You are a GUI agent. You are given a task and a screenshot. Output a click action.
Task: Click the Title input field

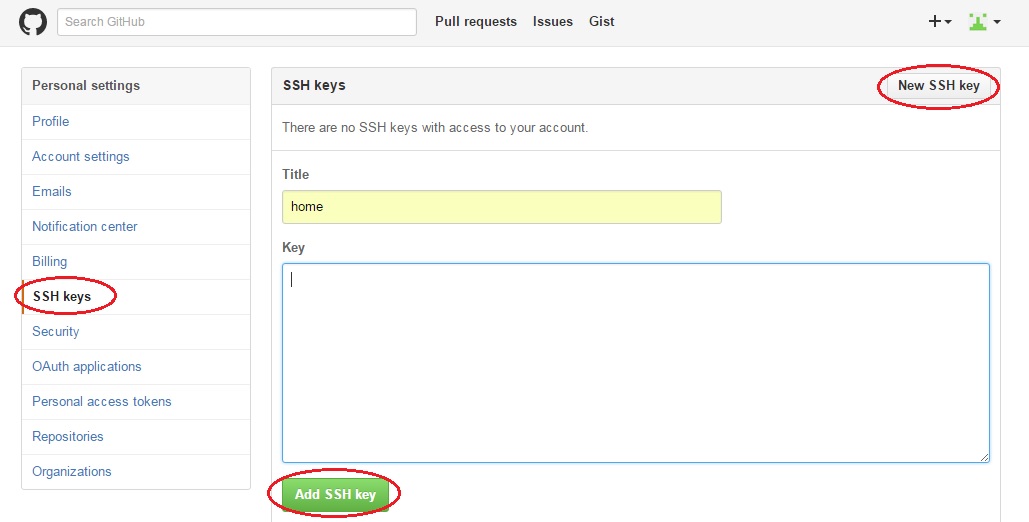(x=501, y=207)
